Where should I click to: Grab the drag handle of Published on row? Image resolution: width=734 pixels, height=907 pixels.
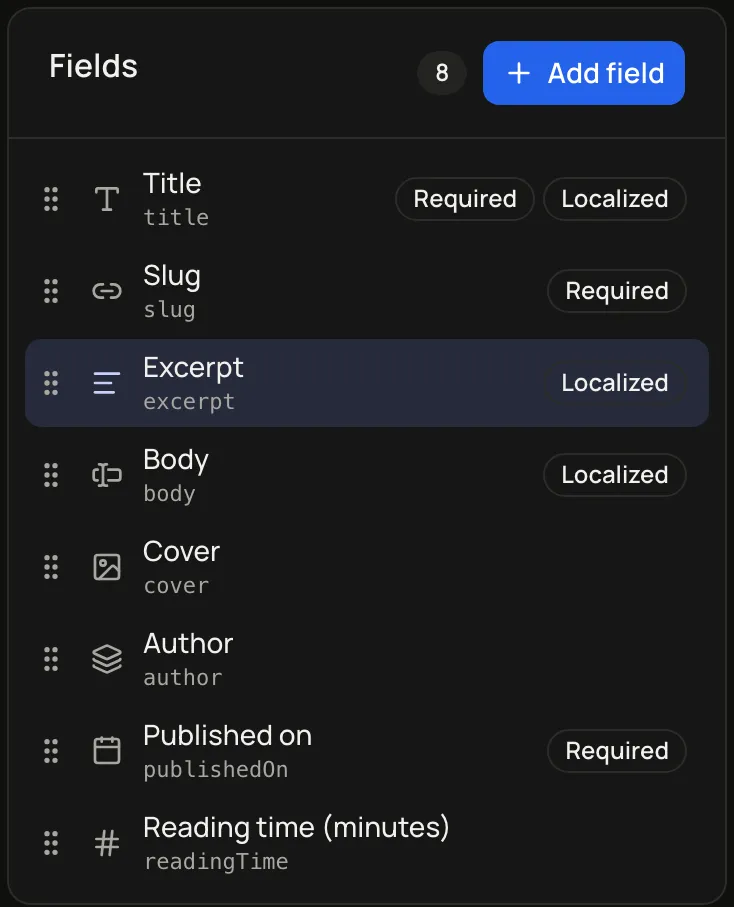tap(51, 751)
